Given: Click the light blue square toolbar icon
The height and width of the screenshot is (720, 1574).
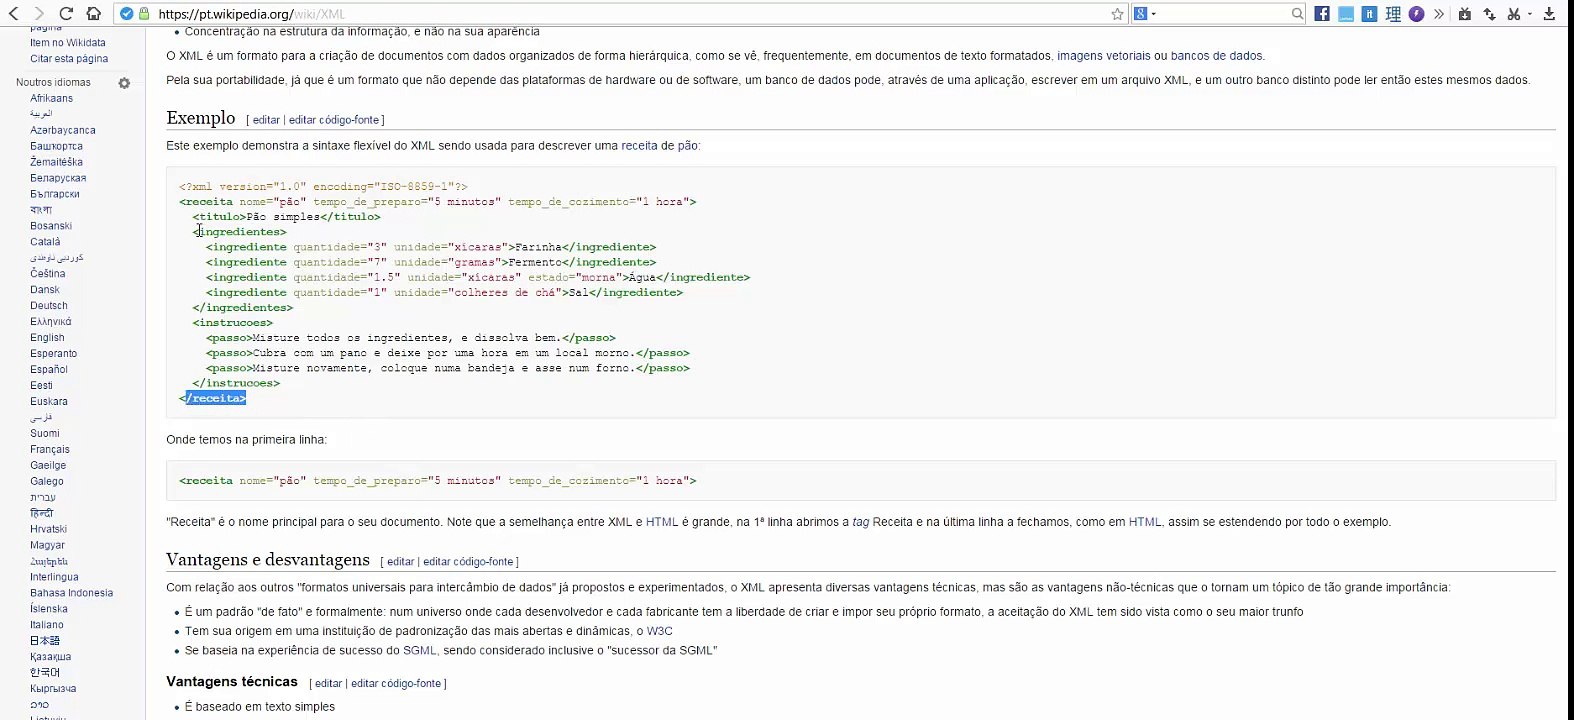Looking at the screenshot, I should click(1346, 14).
